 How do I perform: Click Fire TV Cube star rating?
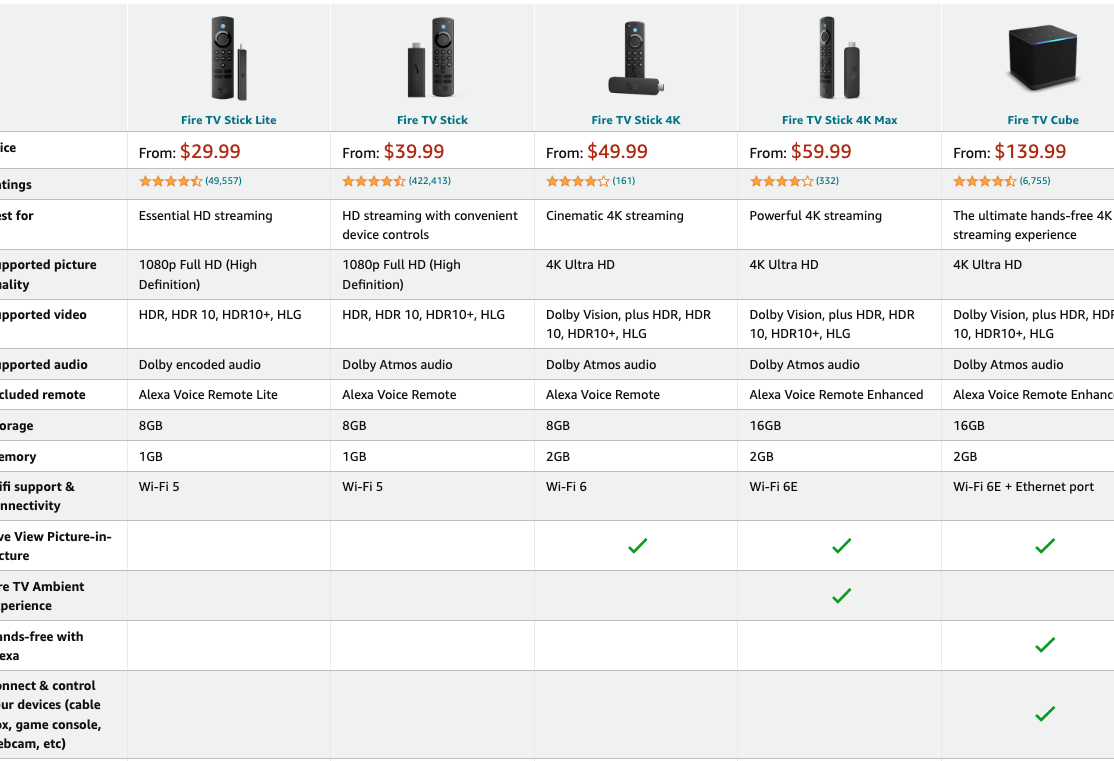(984, 182)
